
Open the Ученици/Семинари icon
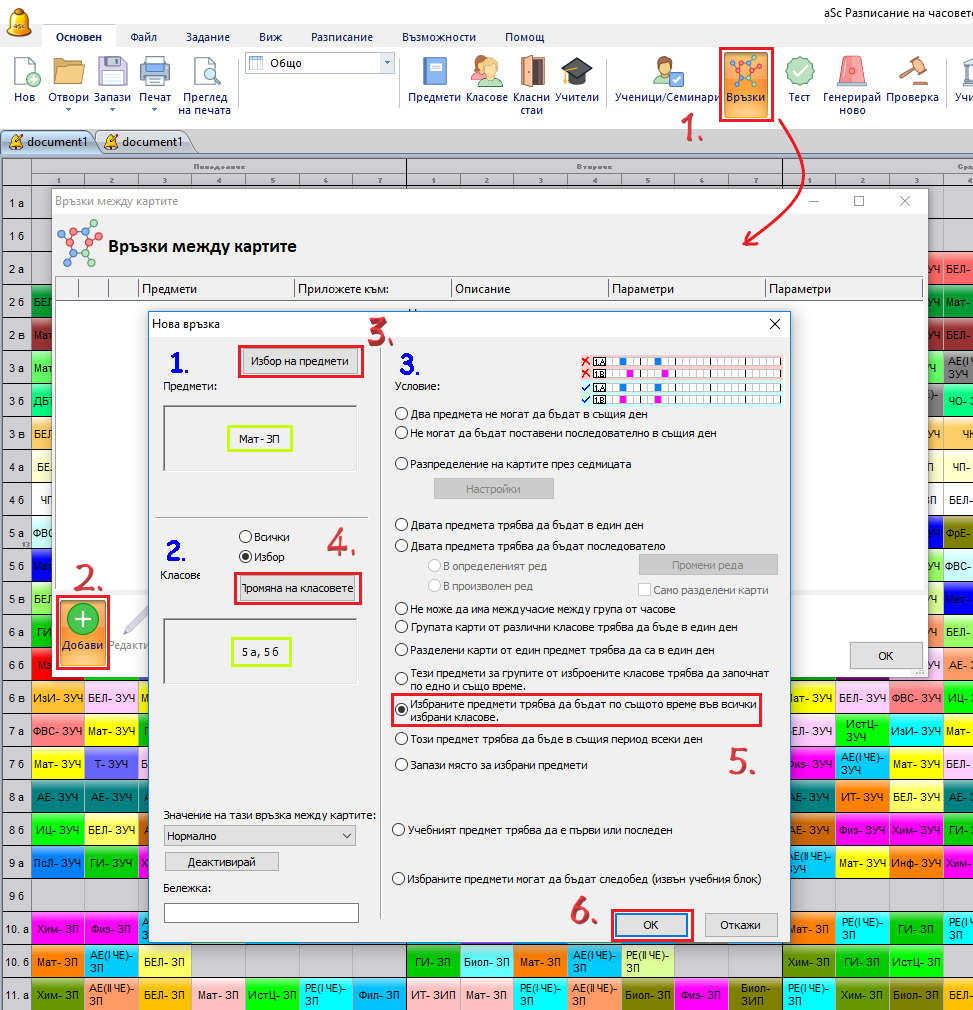pos(667,72)
